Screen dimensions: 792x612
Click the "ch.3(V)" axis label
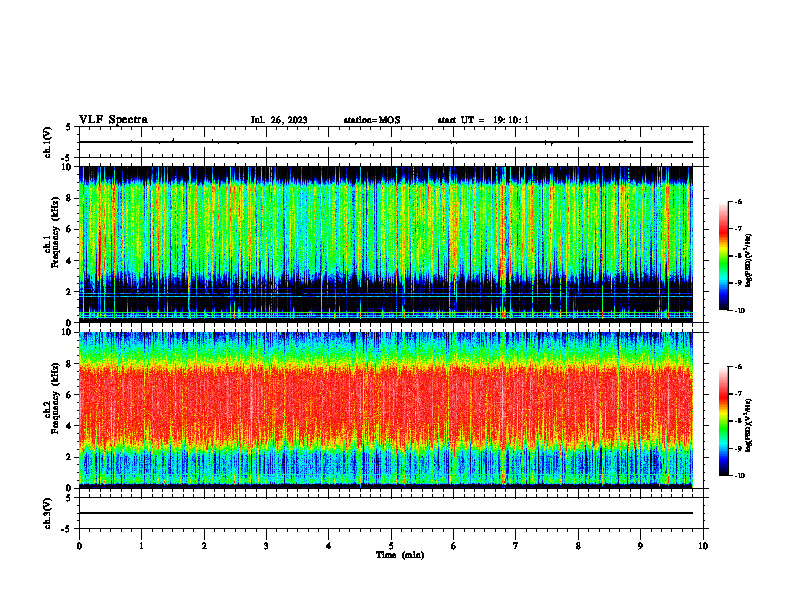point(48,513)
